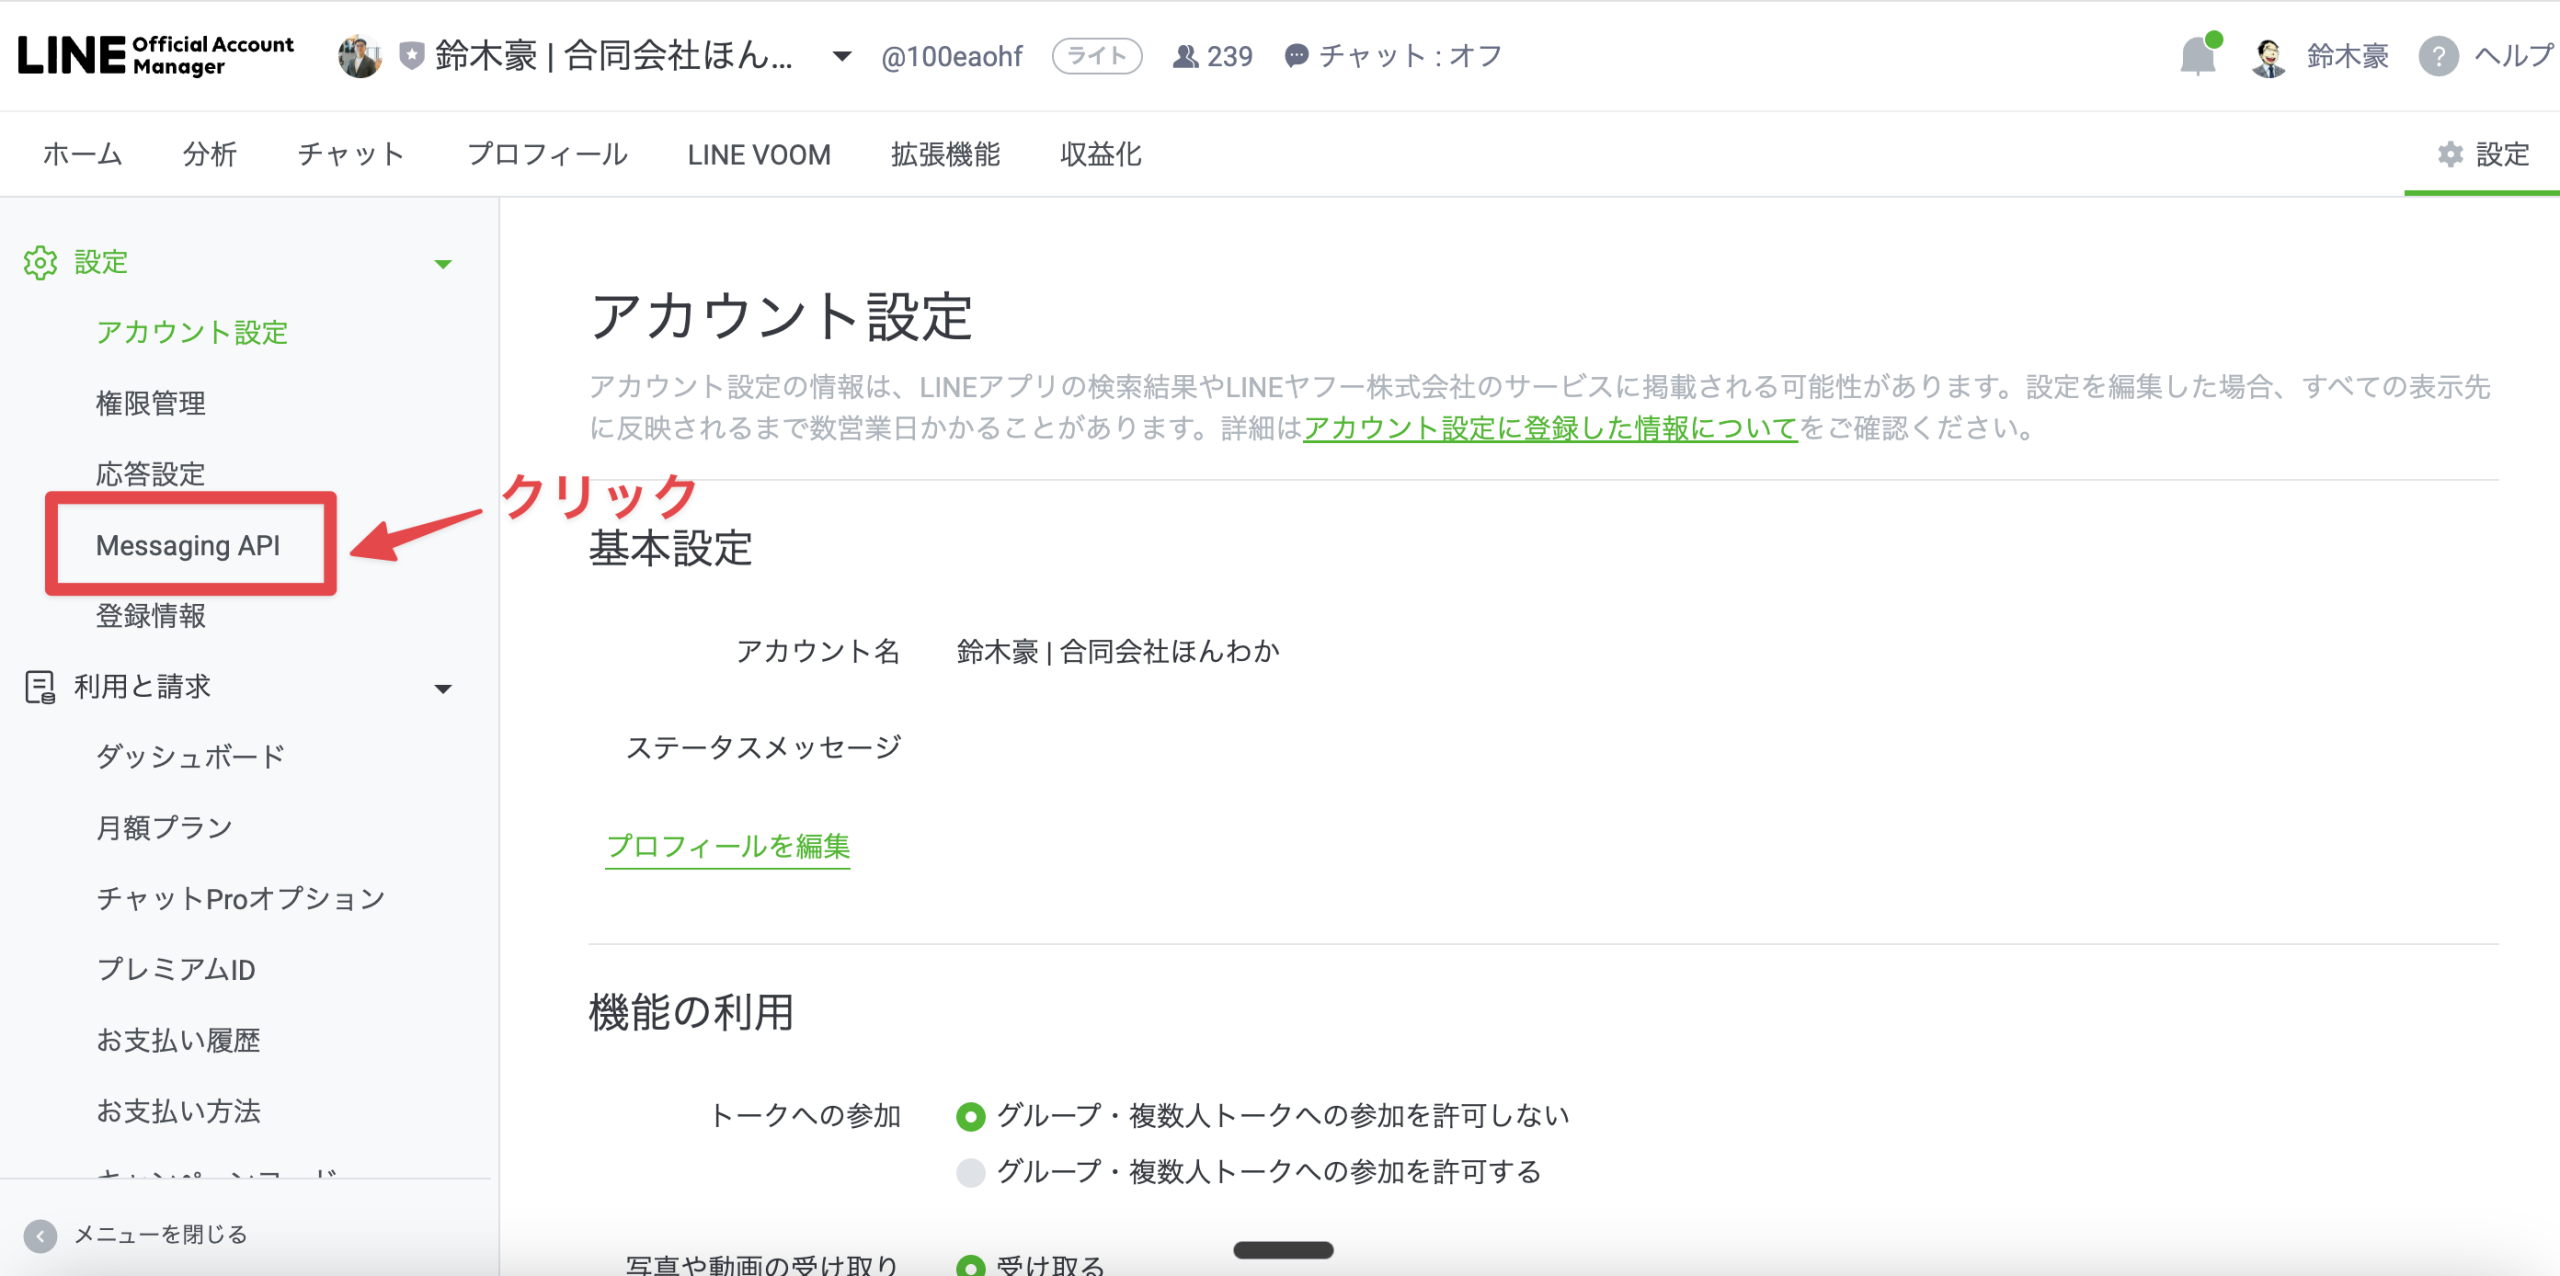Click the account profile avatar thumbnail
2560x1276 pixels.
click(x=359, y=56)
